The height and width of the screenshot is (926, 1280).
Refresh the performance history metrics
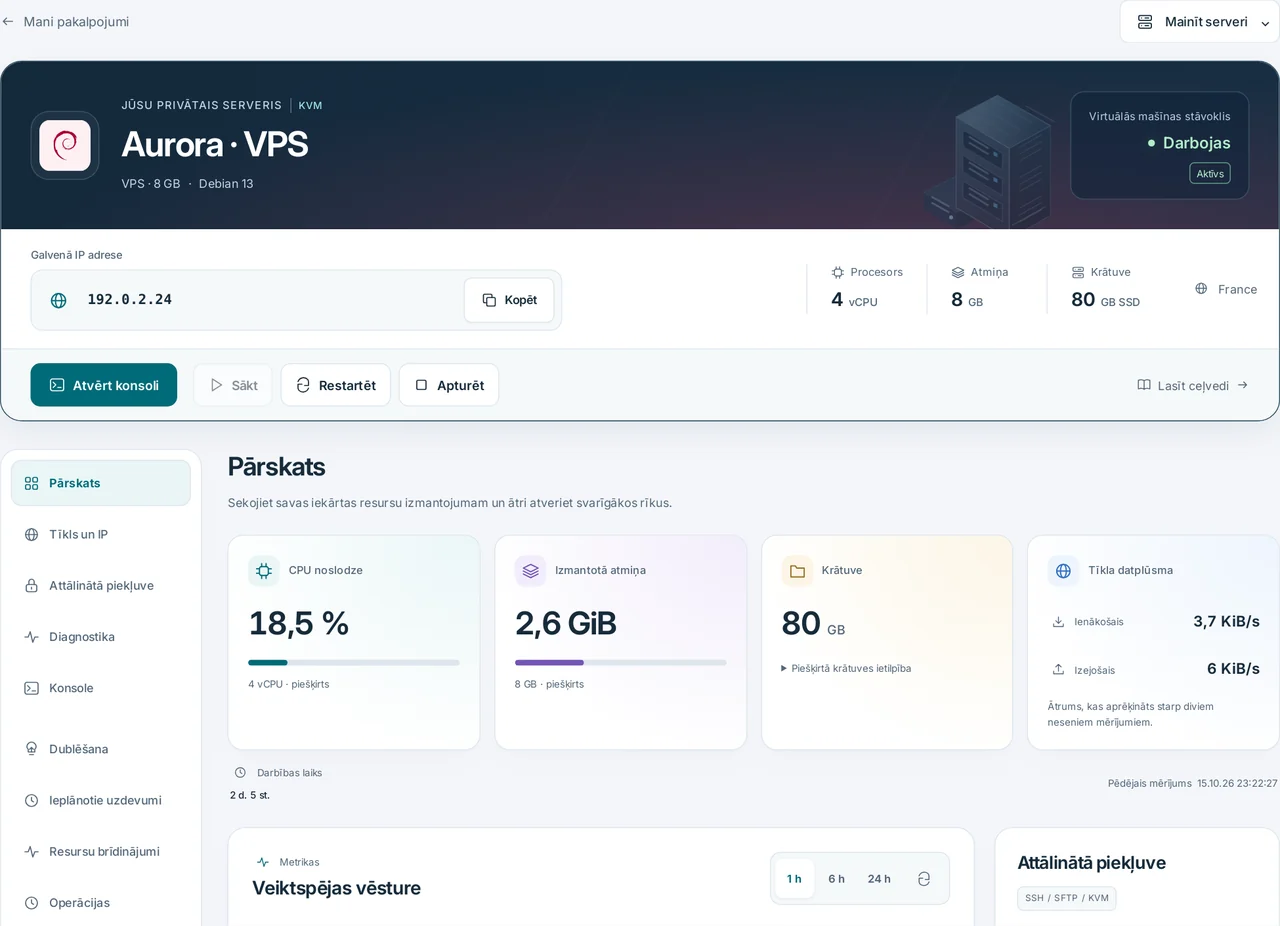point(924,879)
